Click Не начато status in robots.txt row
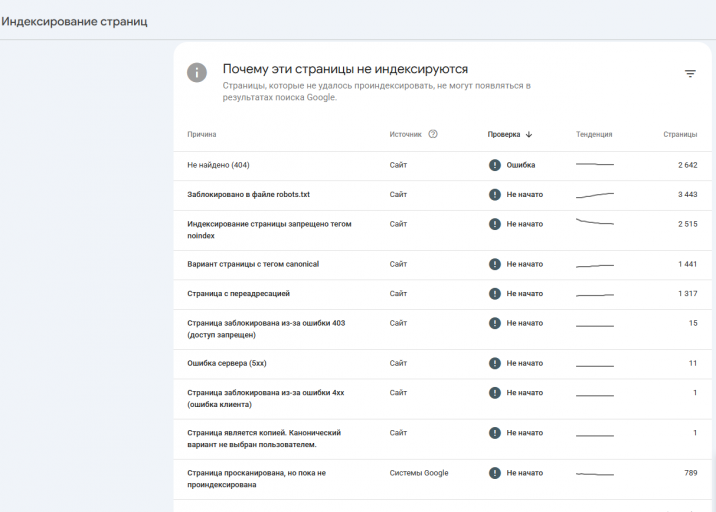The height and width of the screenshot is (512, 716). 525,195
